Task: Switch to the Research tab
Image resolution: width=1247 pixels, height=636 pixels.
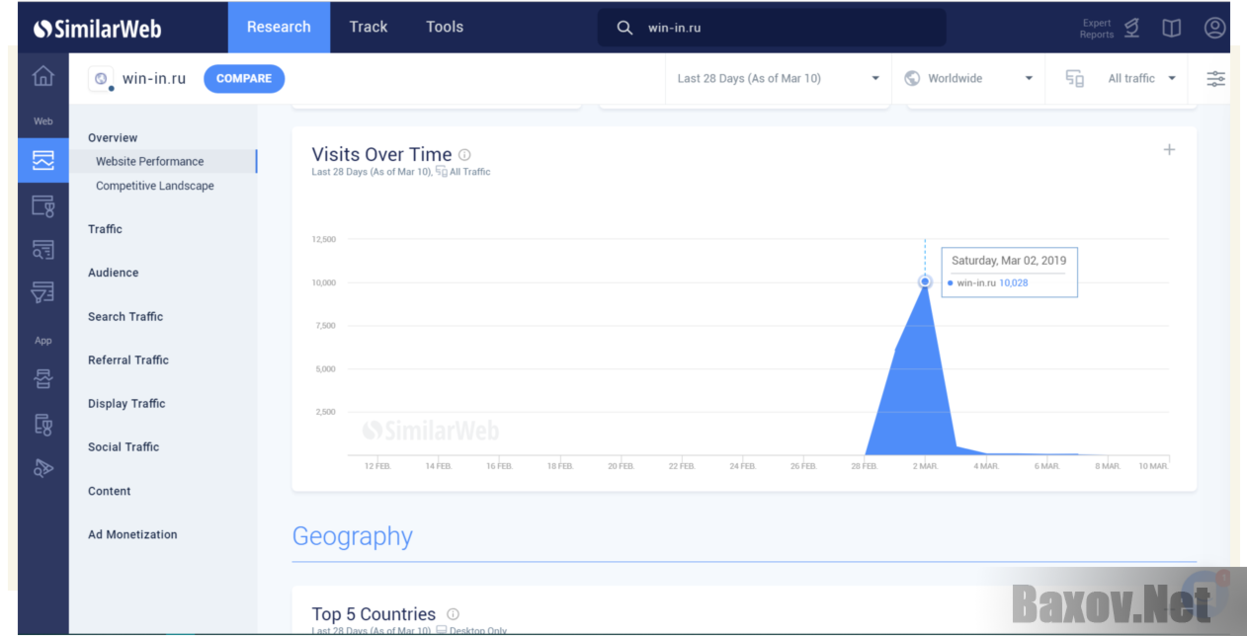Action: click(279, 27)
